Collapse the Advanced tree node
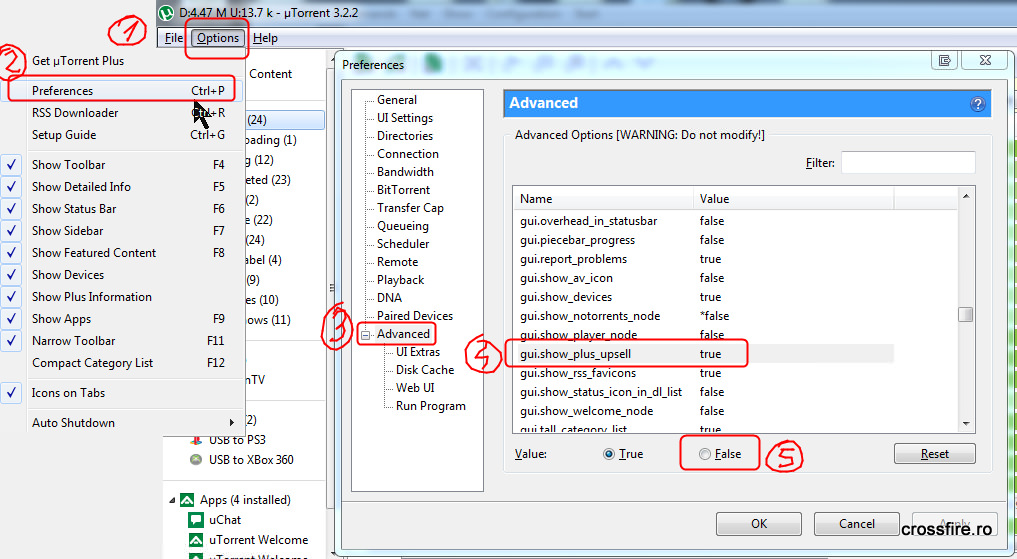 tap(365, 335)
